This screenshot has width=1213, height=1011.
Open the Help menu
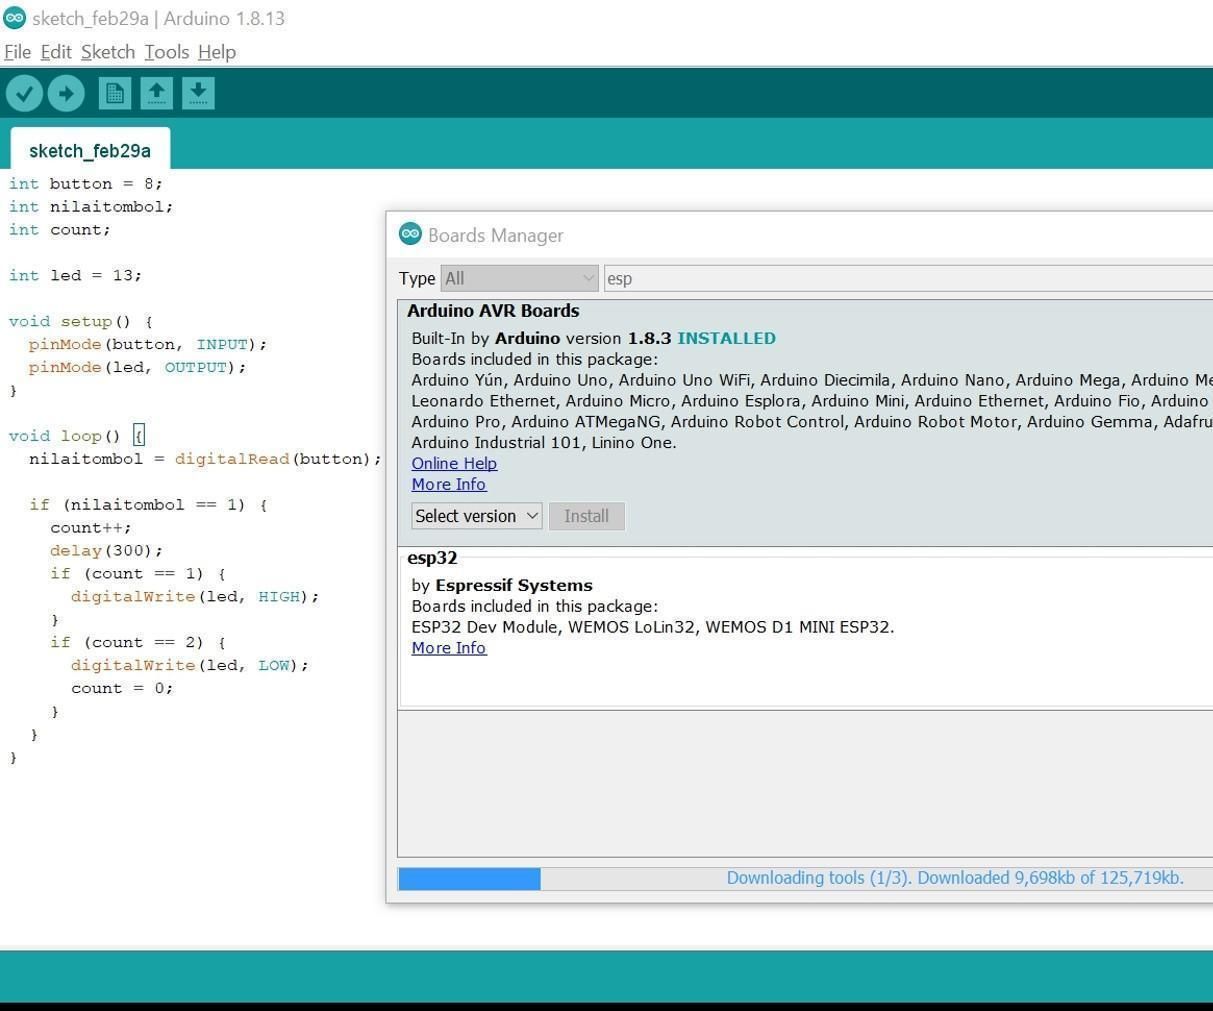(x=217, y=52)
